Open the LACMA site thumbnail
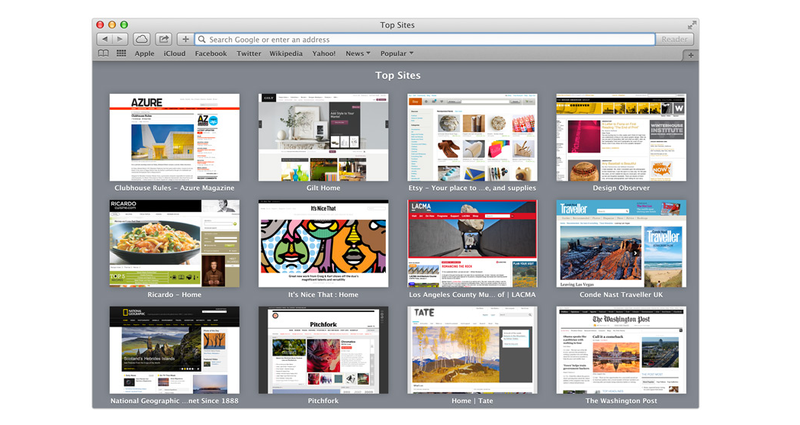 pos(472,243)
